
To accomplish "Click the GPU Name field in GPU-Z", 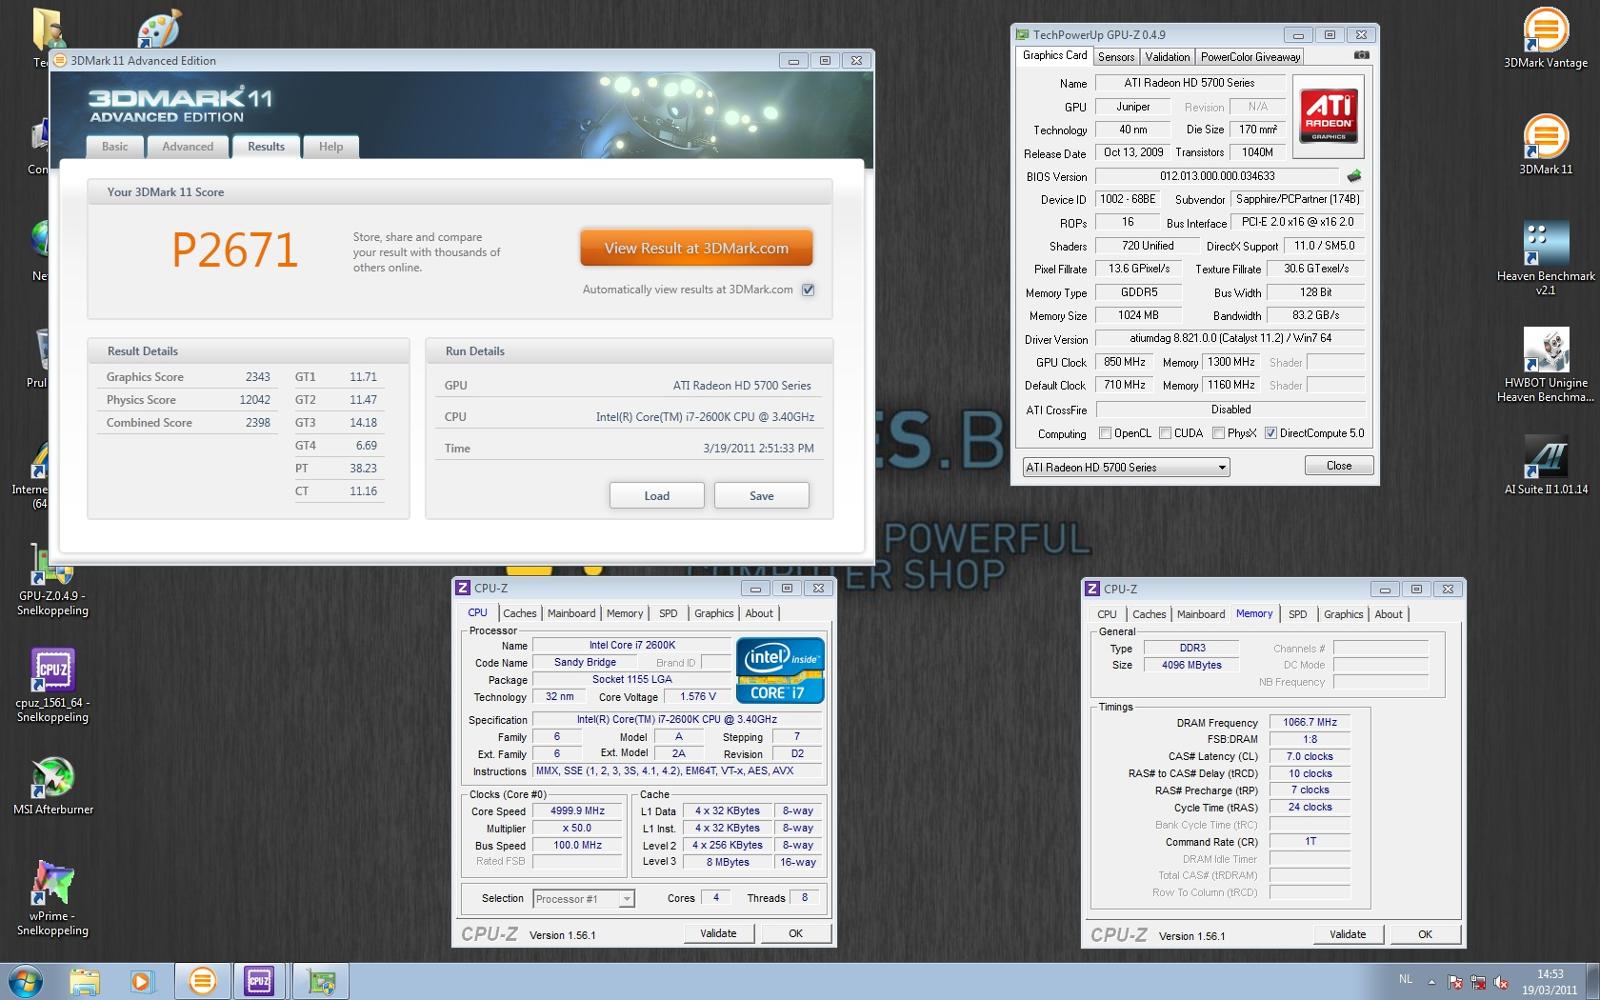I will (x=1189, y=83).
